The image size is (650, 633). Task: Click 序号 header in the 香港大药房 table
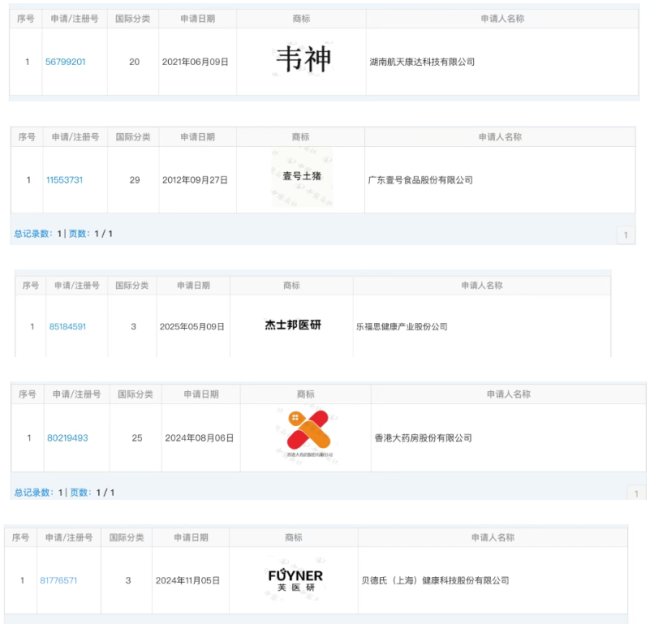tap(27, 394)
